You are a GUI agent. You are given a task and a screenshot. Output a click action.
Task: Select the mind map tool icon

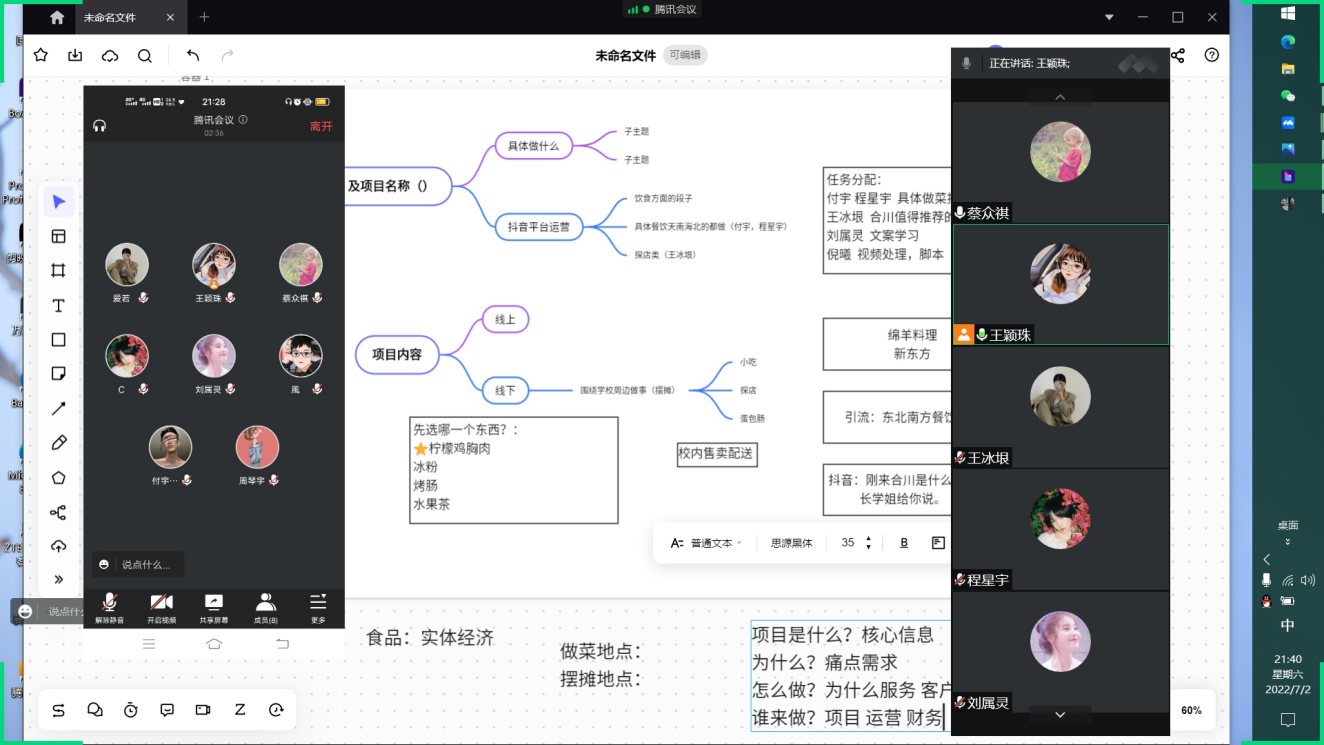pos(59,513)
